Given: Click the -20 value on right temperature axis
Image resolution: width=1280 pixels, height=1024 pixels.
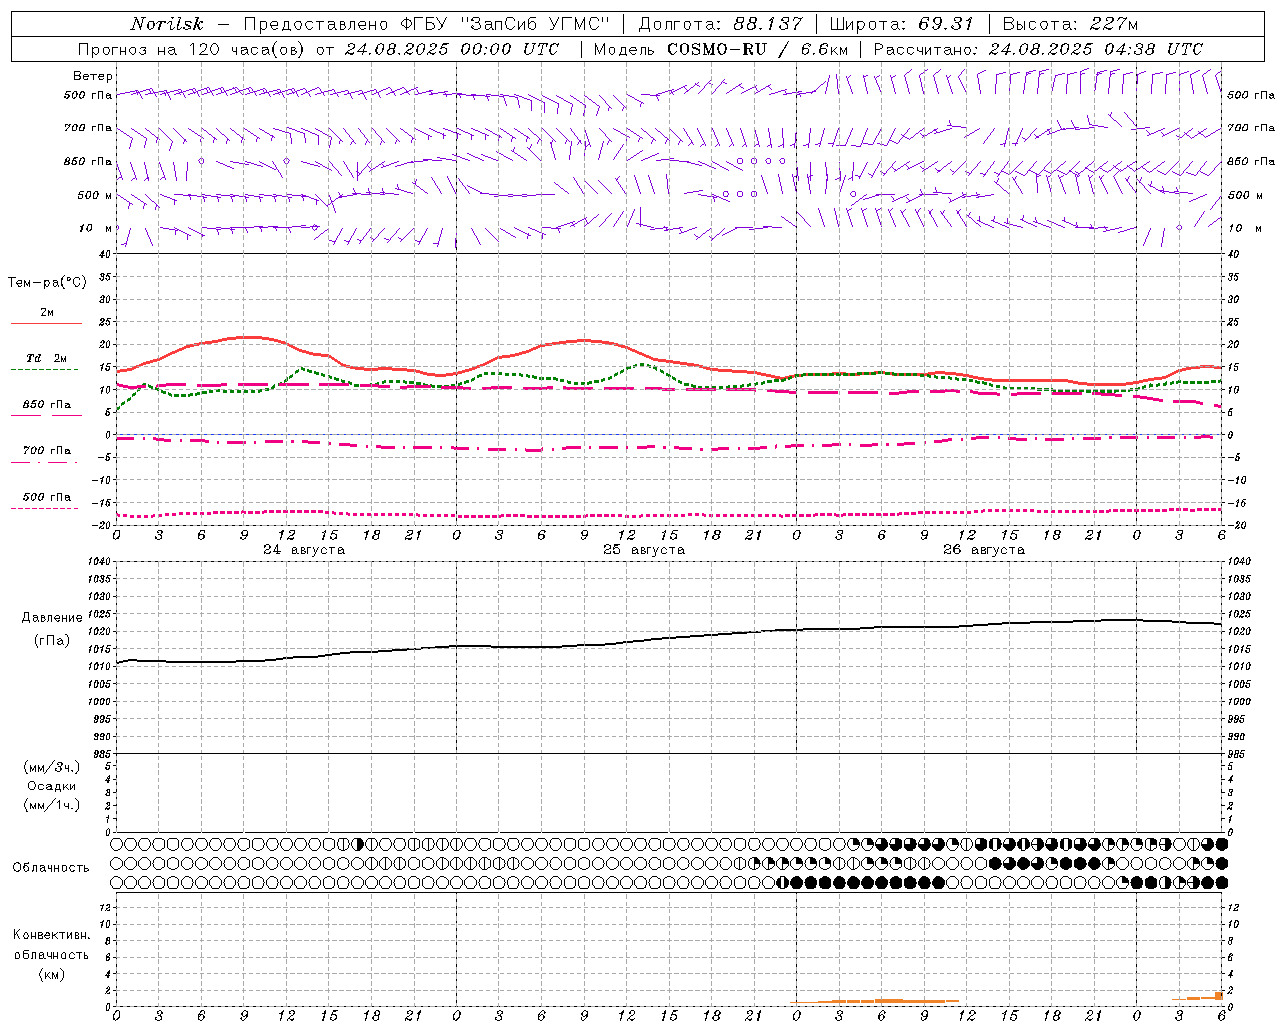Looking at the screenshot, I should click(1234, 525).
